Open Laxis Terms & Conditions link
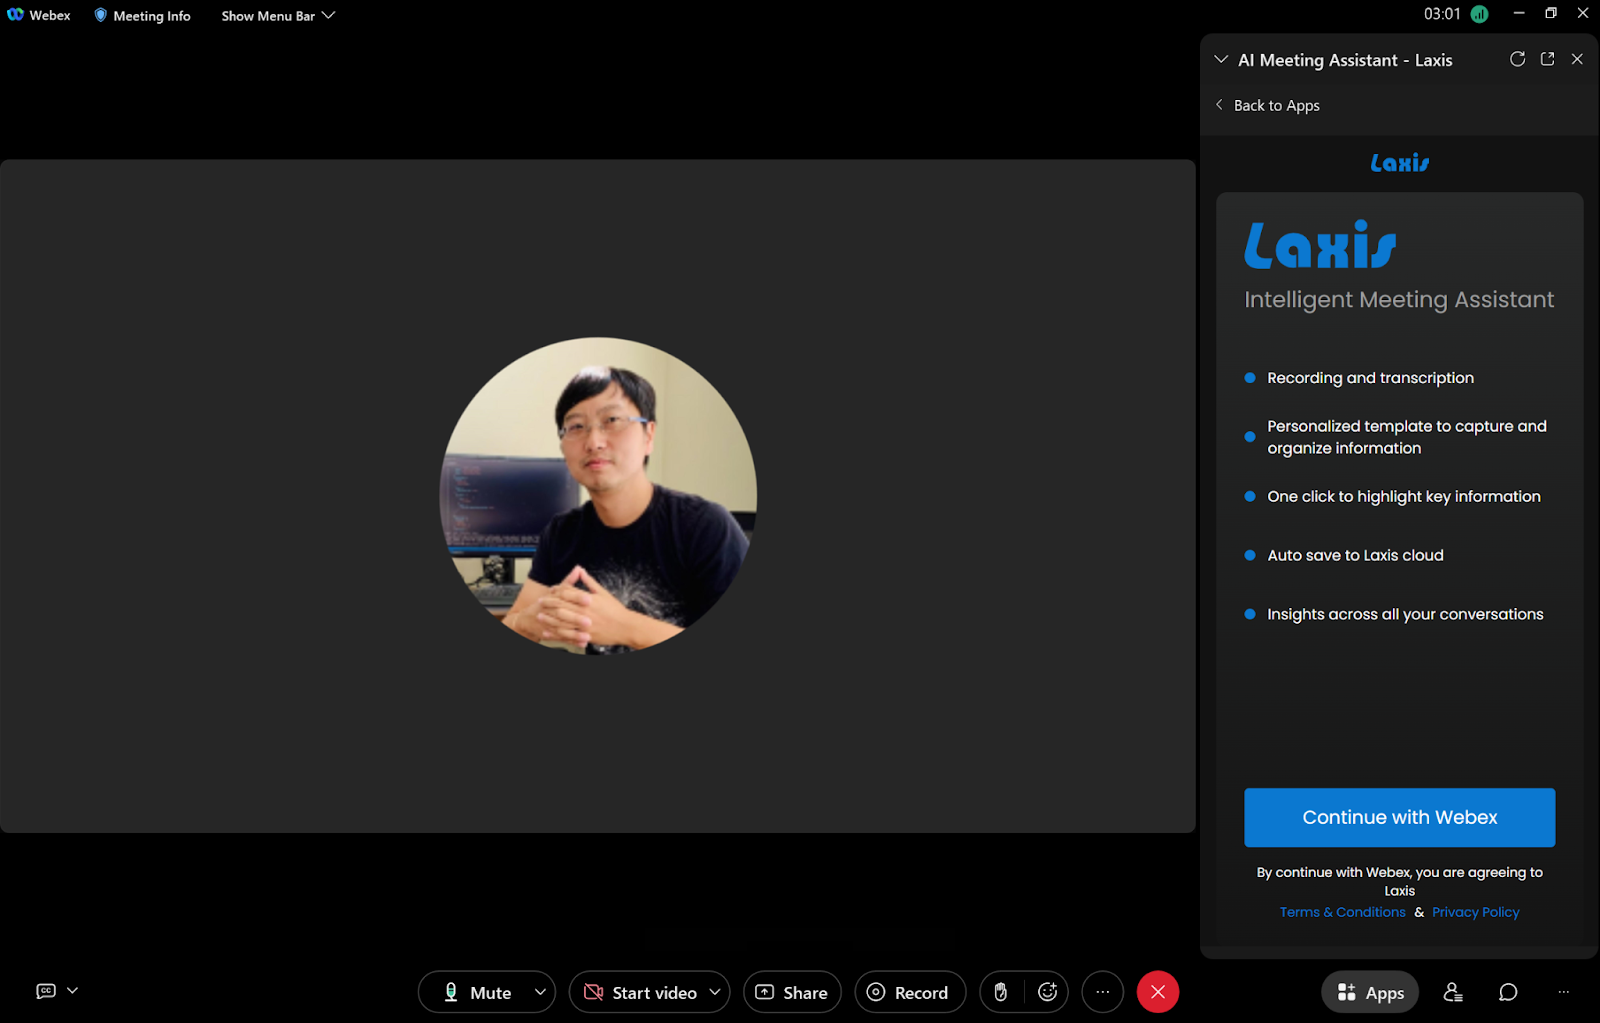 (x=1342, y=912)
